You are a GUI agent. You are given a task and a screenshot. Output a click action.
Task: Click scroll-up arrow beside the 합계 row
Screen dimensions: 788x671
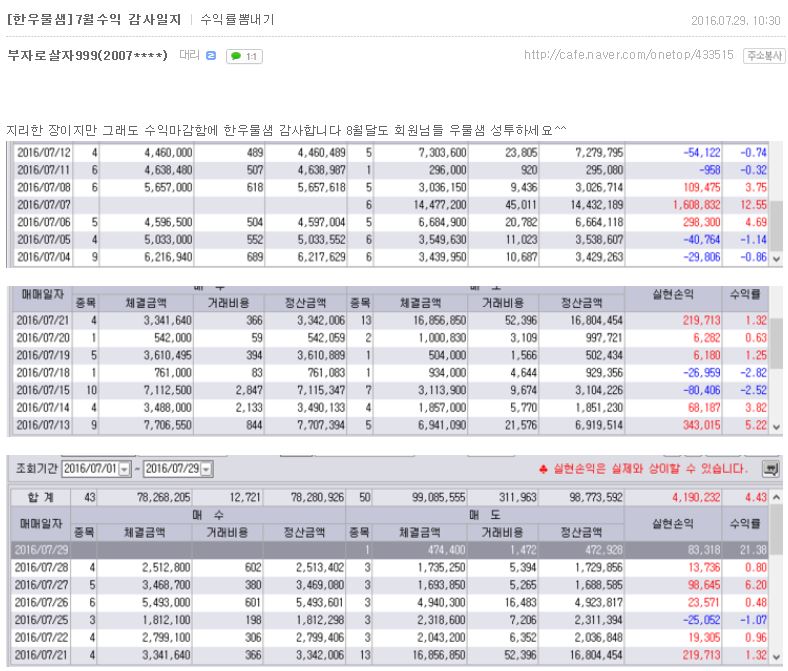click(x=776, y=497)
